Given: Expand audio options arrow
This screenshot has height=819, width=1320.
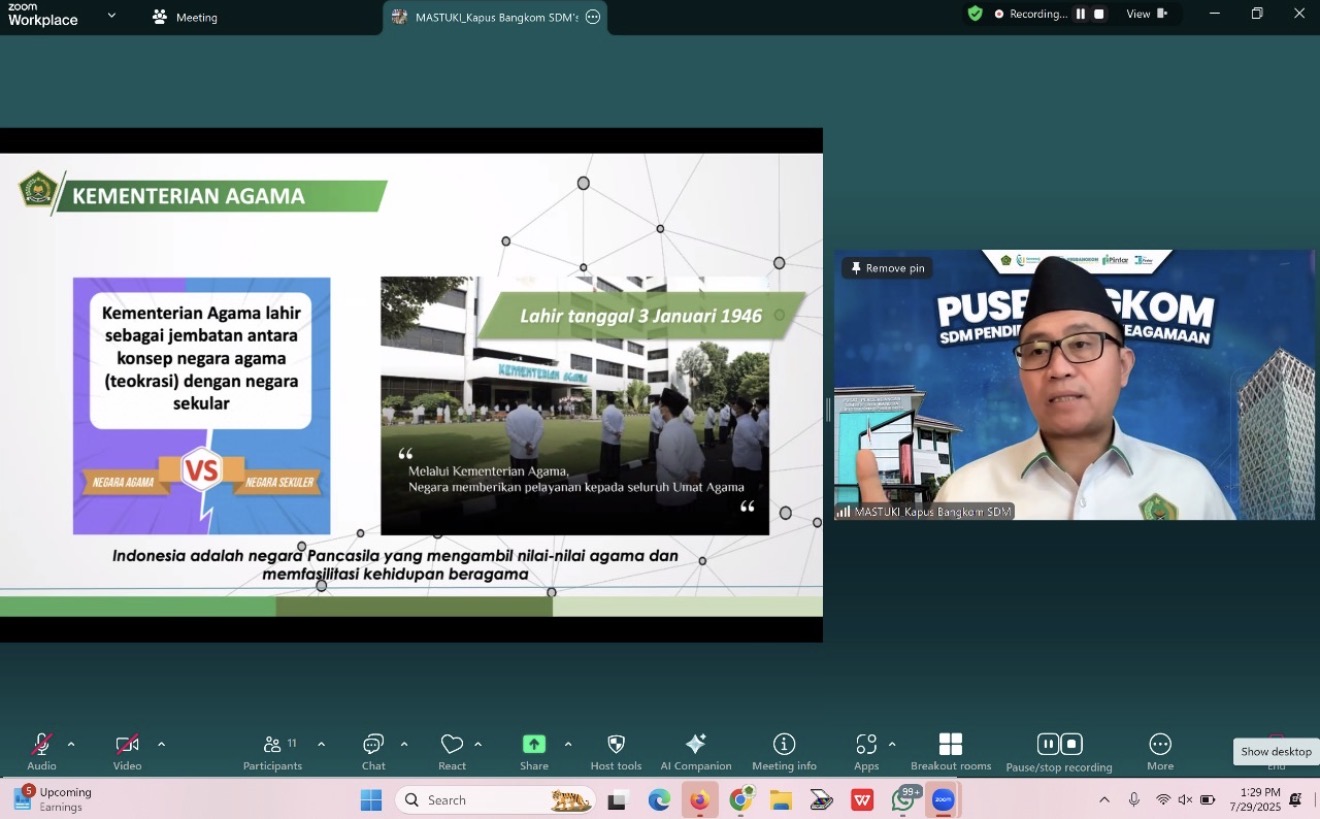Looking at the screenshot, I should pyautogui.click(x=71, y=744).
